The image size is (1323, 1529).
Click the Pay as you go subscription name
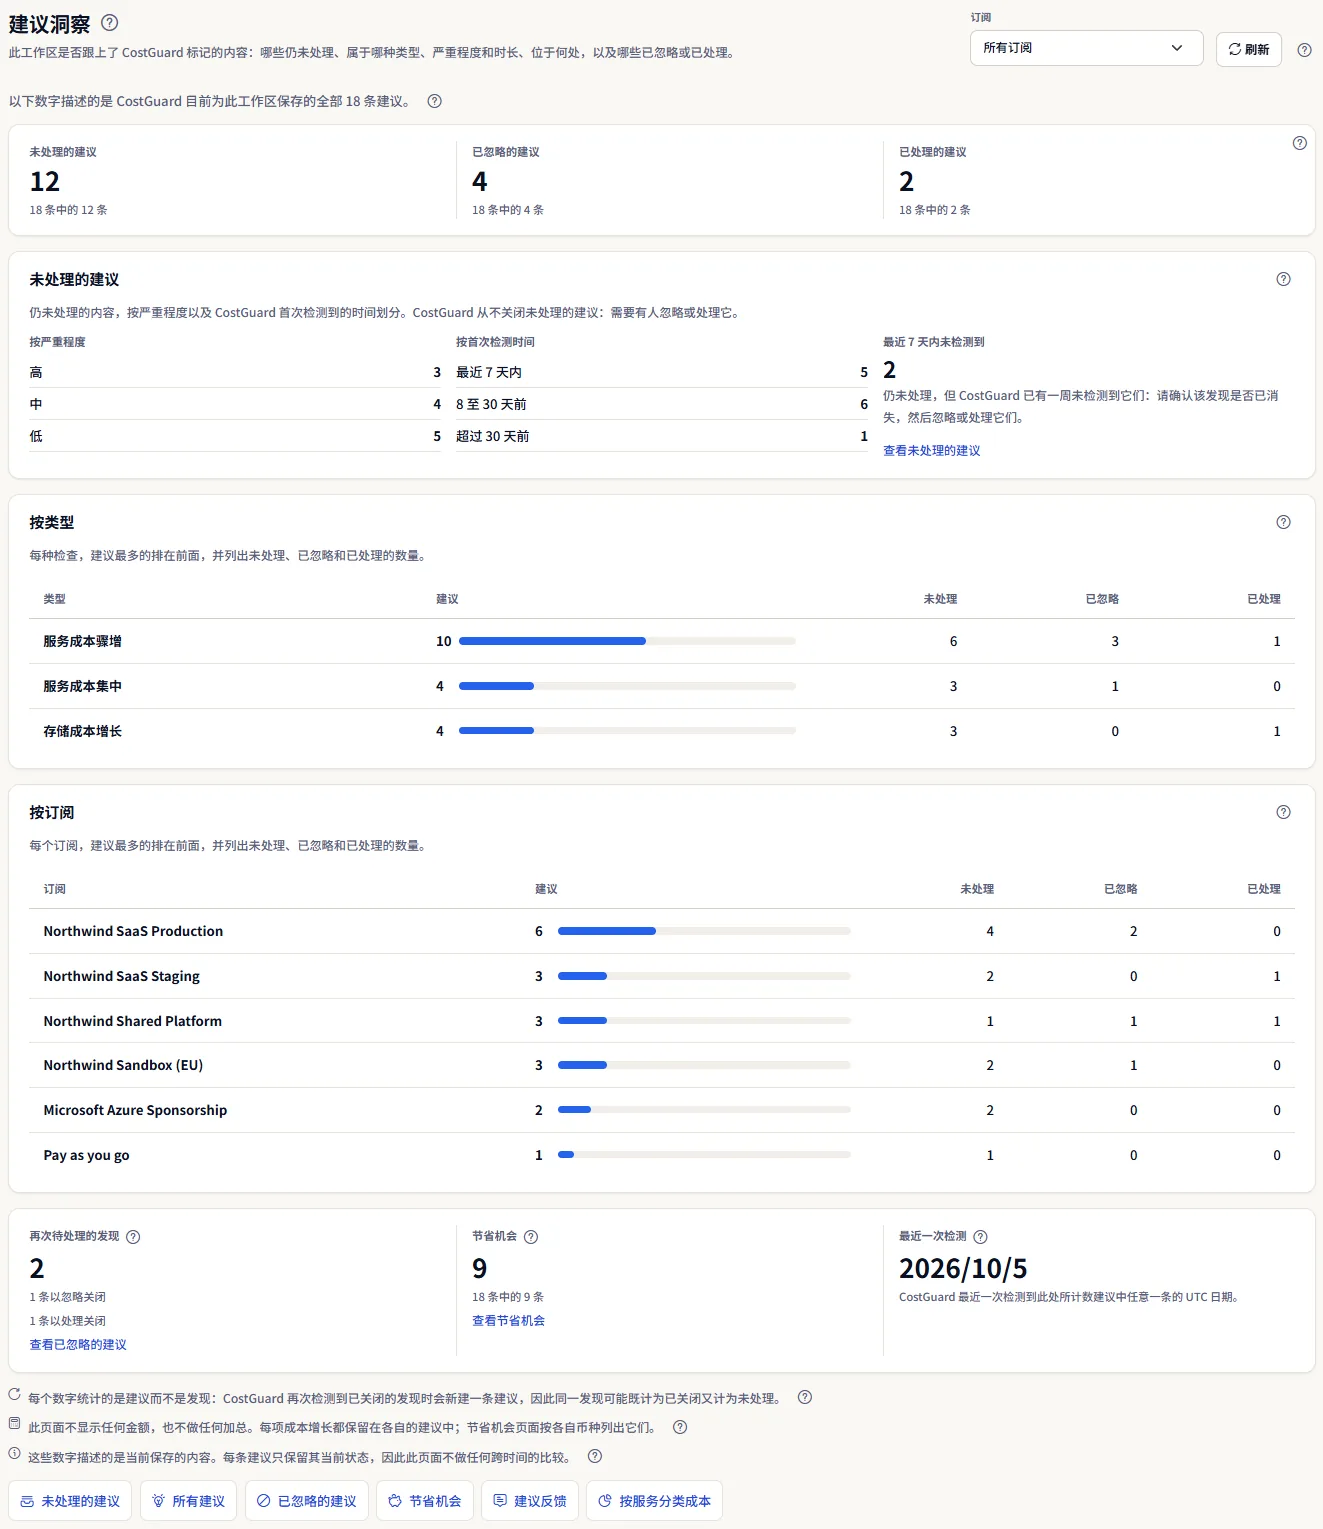click(86, 1155)
